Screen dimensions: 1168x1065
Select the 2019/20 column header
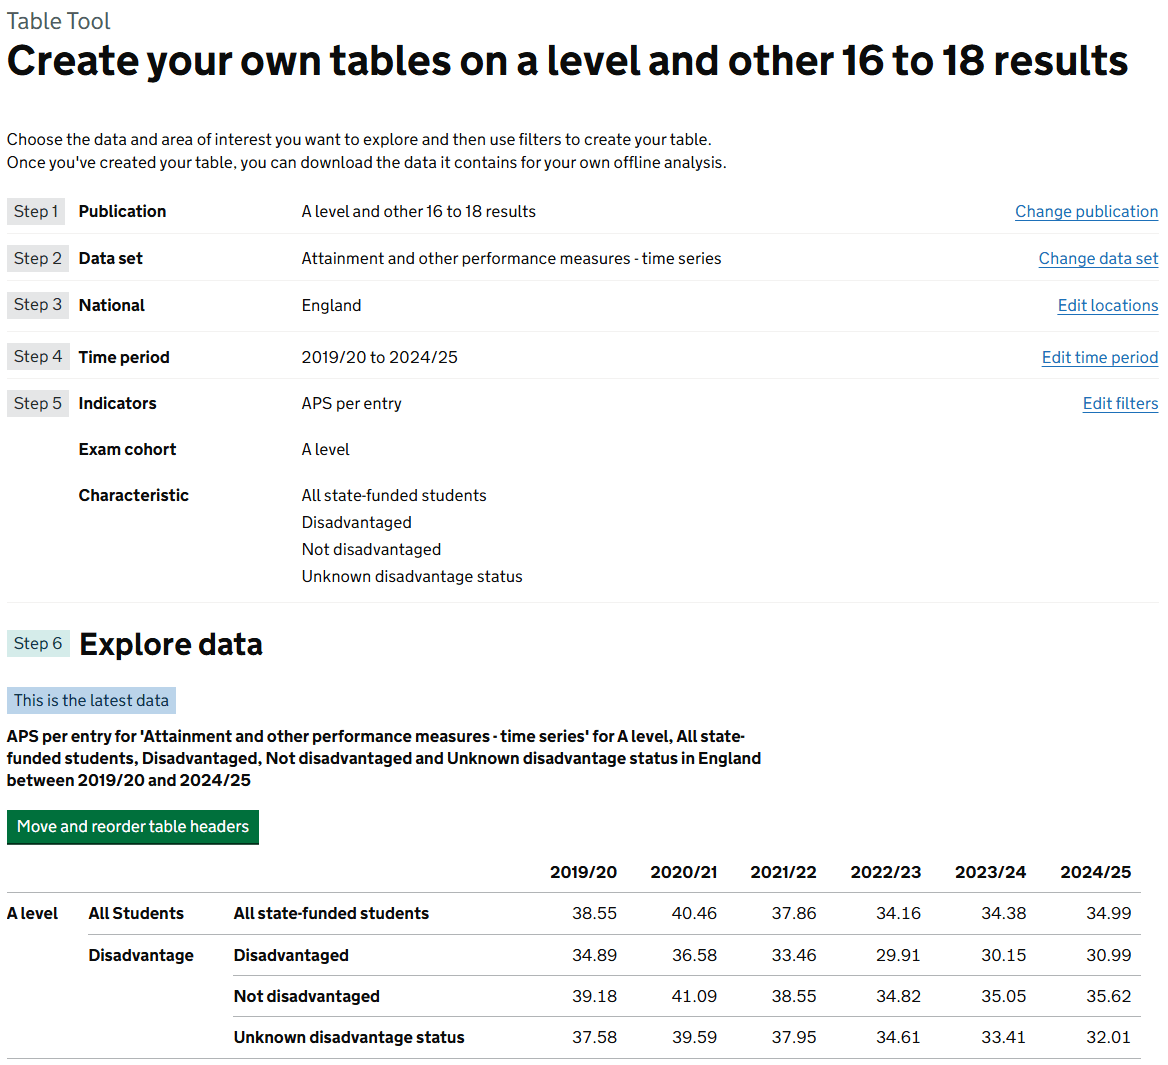point(583,872)
